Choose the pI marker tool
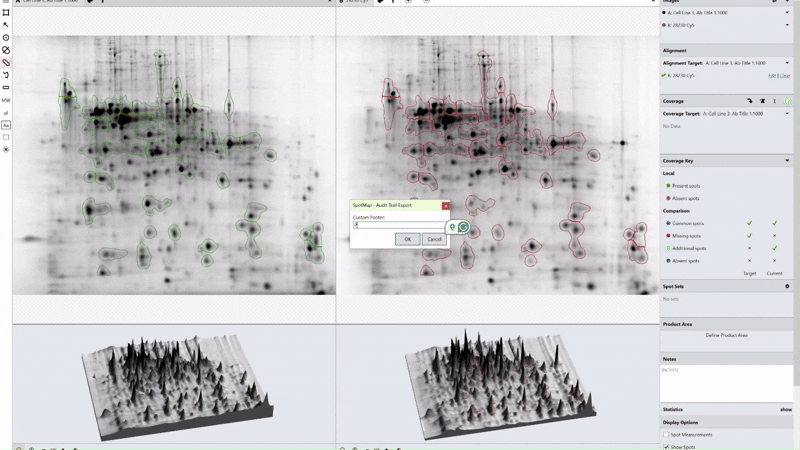800x450 pixels. (6, 113)
